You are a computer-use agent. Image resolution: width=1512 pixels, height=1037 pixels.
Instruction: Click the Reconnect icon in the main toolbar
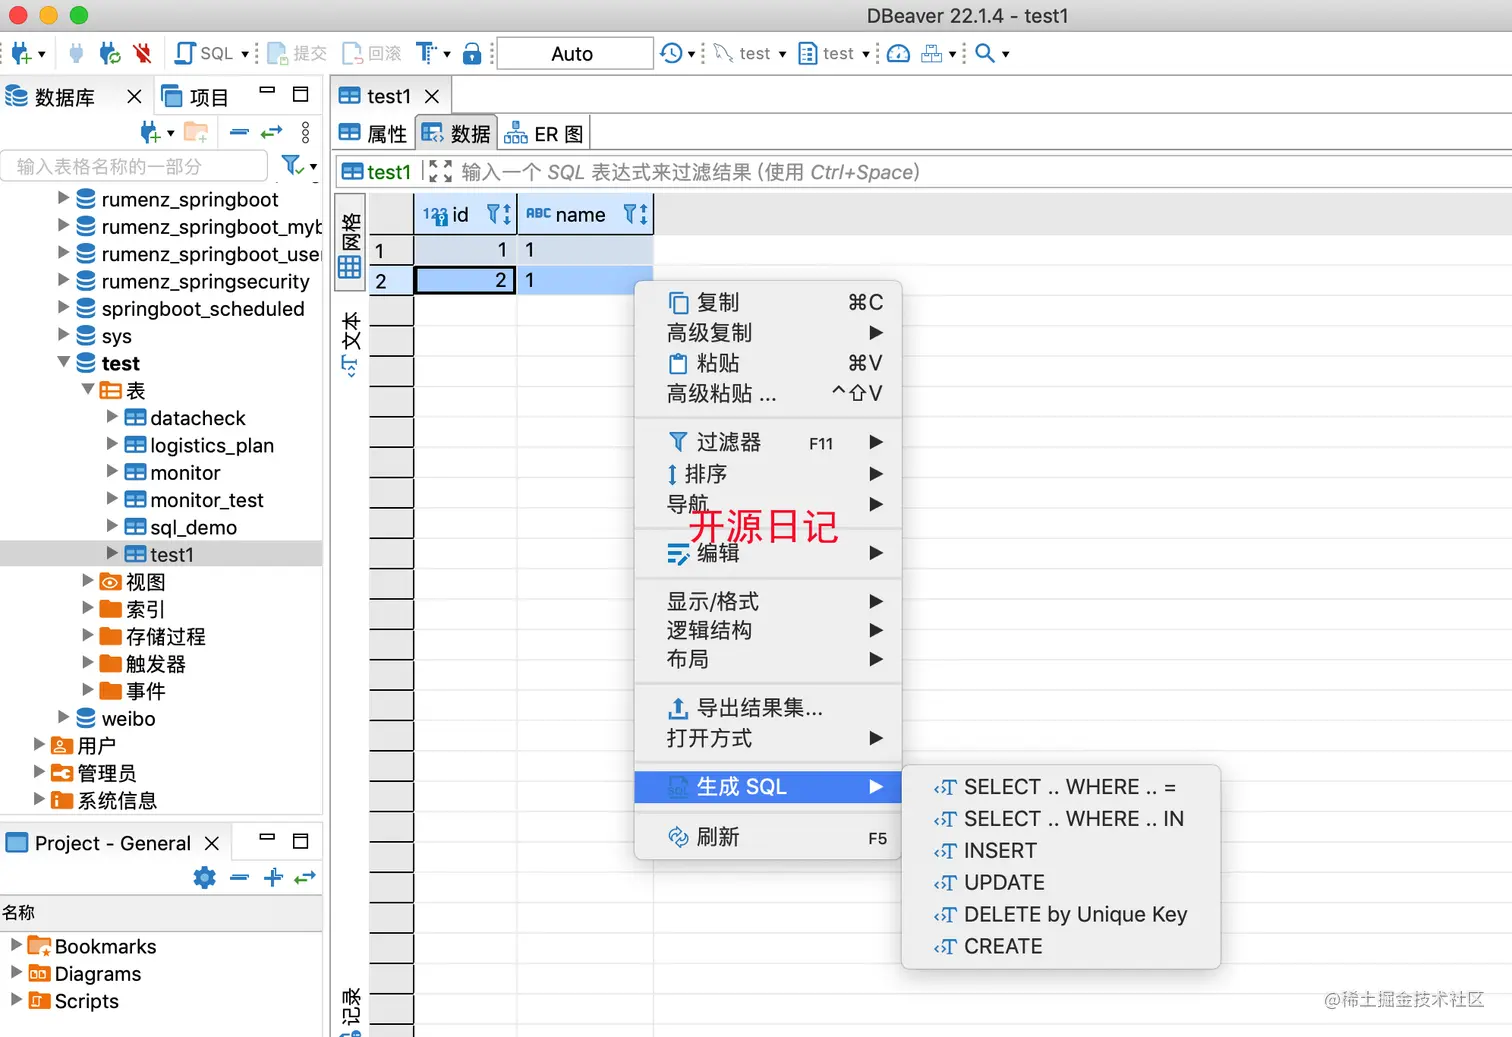click(110, 53)
